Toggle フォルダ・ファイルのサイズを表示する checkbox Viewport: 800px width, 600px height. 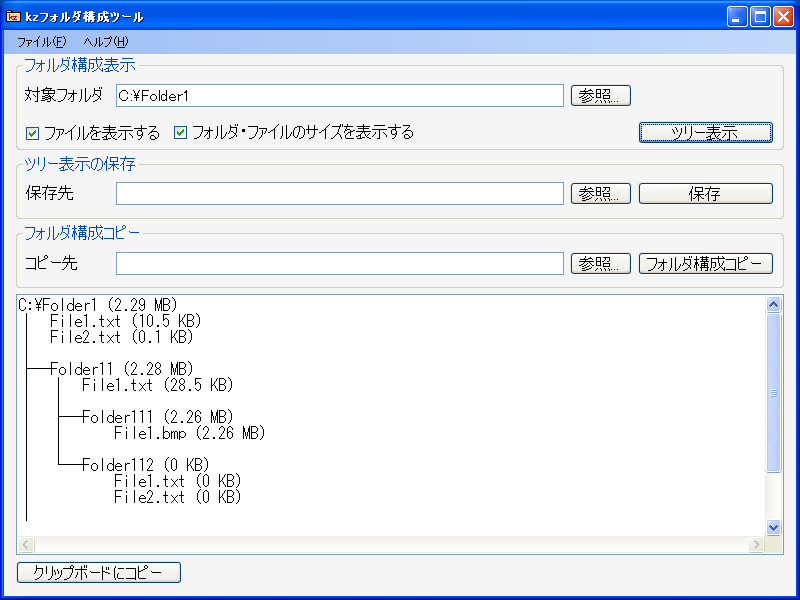click(x=180, y=133)
